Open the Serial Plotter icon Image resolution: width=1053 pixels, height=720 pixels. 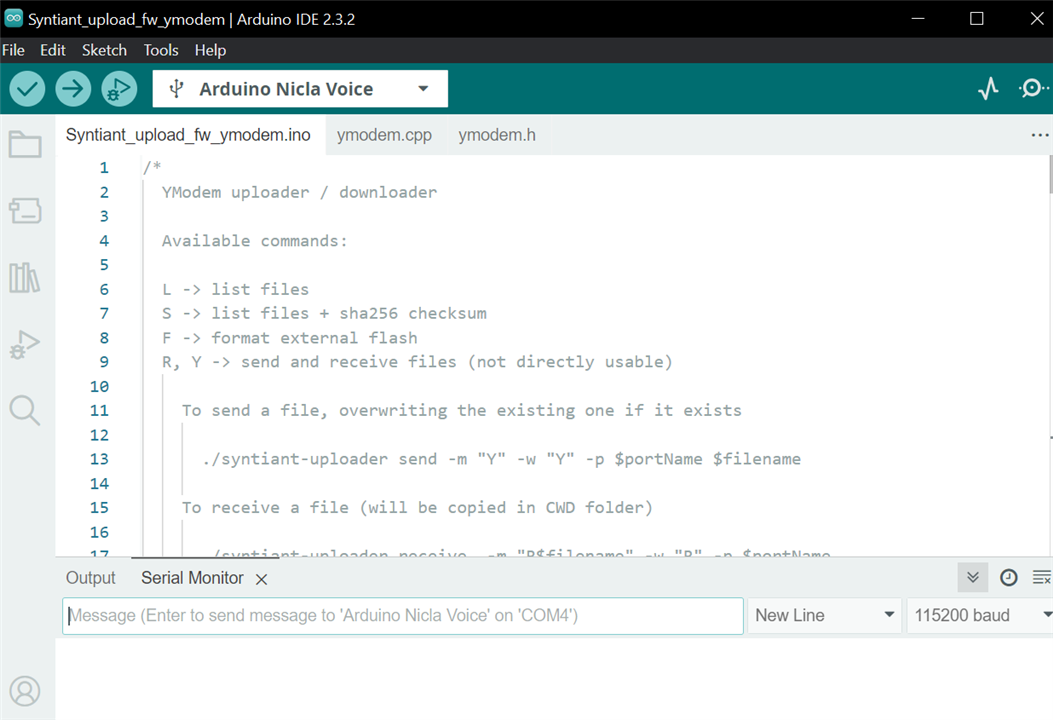click(988, 89)
